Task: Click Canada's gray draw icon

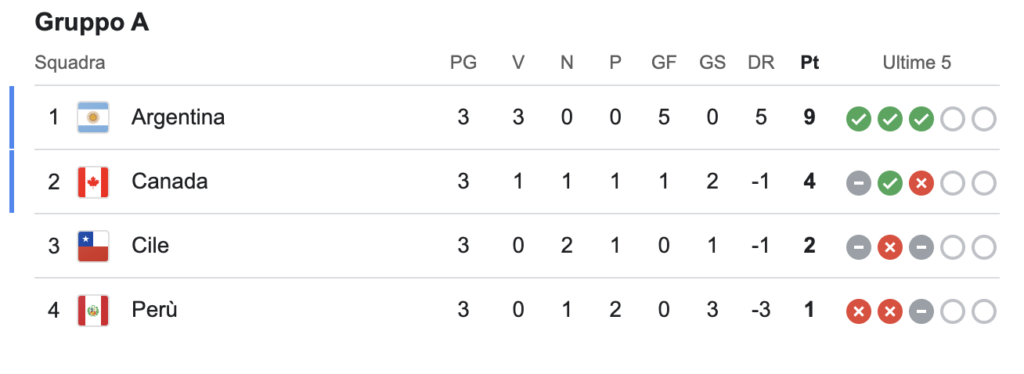Action: tap(859, 184)
